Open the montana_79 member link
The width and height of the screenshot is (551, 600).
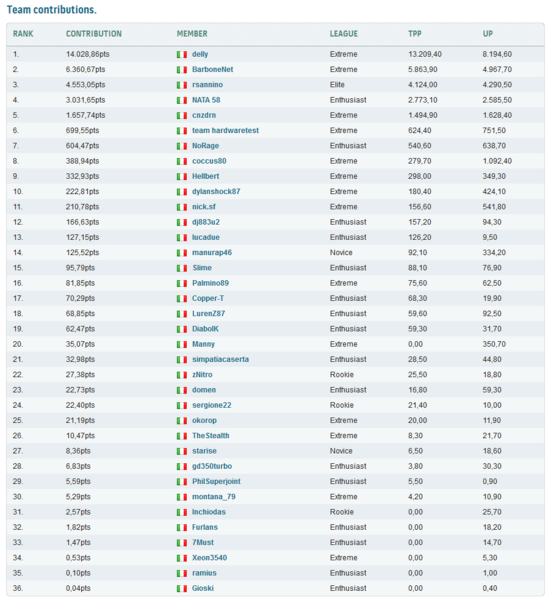coord(214,497)
